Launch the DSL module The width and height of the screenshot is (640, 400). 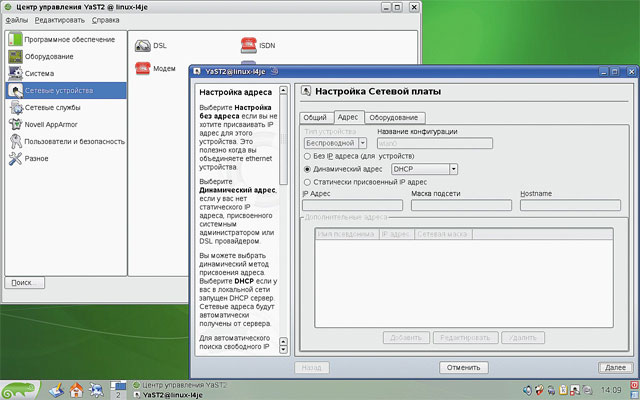point(151,45)
